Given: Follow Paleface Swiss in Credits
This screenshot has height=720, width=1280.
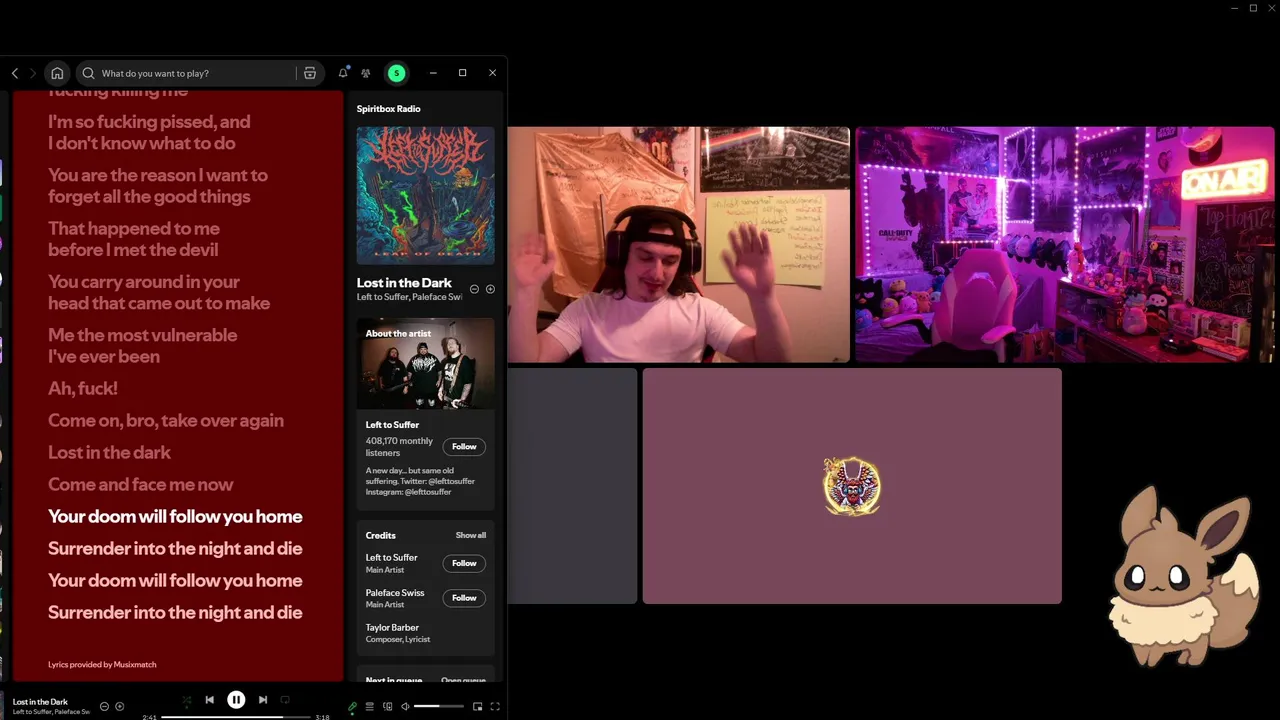Looking at the screenshot, I should pyautogui.click(x=464, y=598).
